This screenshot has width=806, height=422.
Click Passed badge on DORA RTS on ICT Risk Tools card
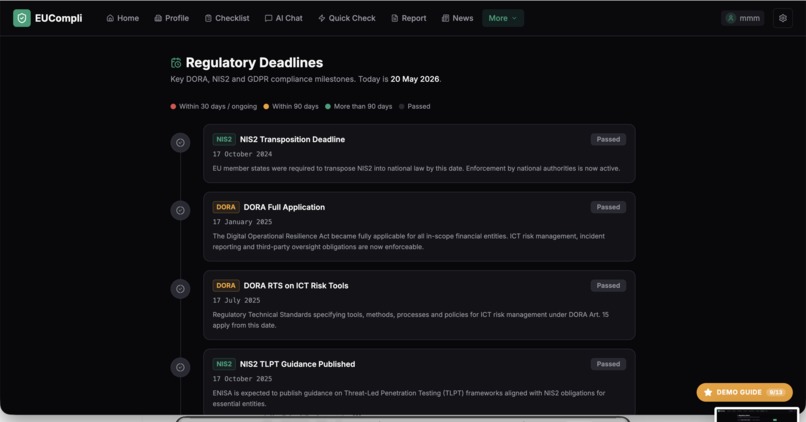pyautogui.click(x=608, y=285)
